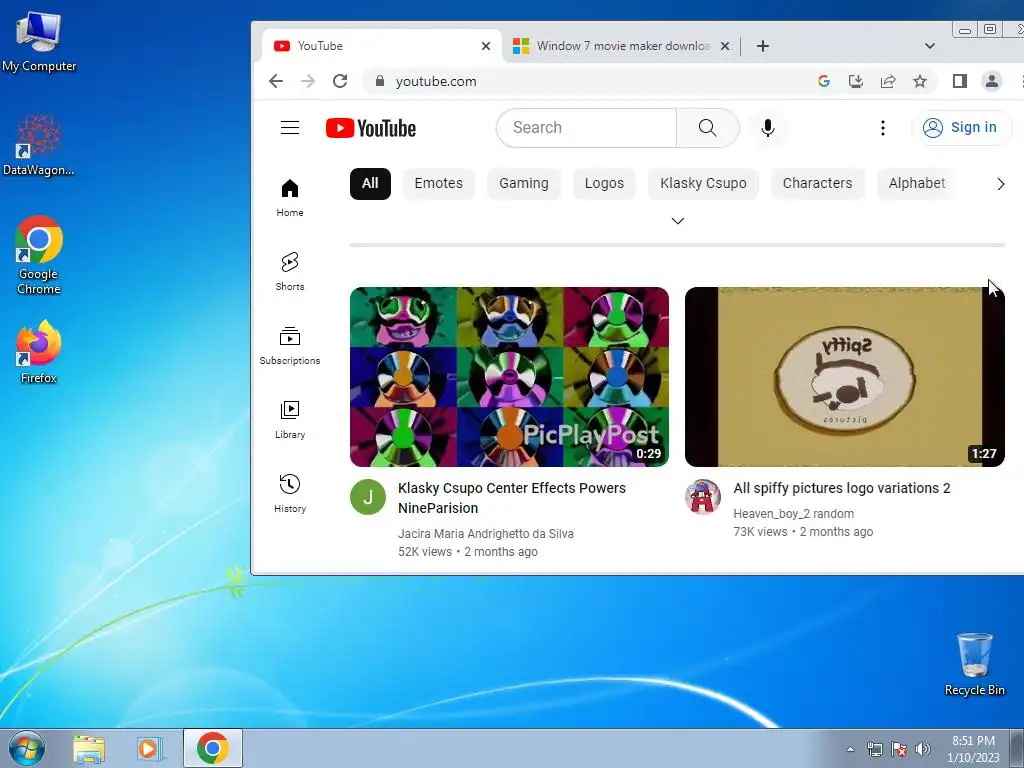Share this page via address bar icon

click(888, 81)
